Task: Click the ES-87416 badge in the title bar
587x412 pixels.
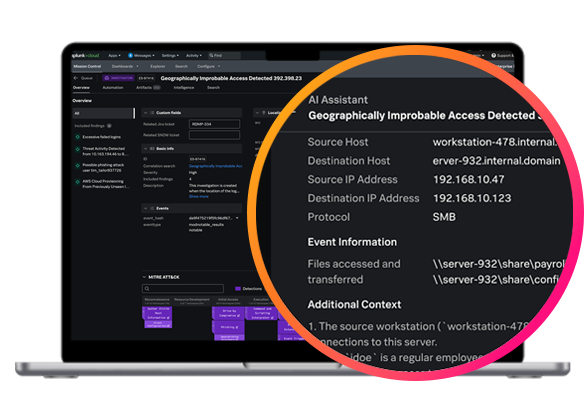Action: pos(146,78)
